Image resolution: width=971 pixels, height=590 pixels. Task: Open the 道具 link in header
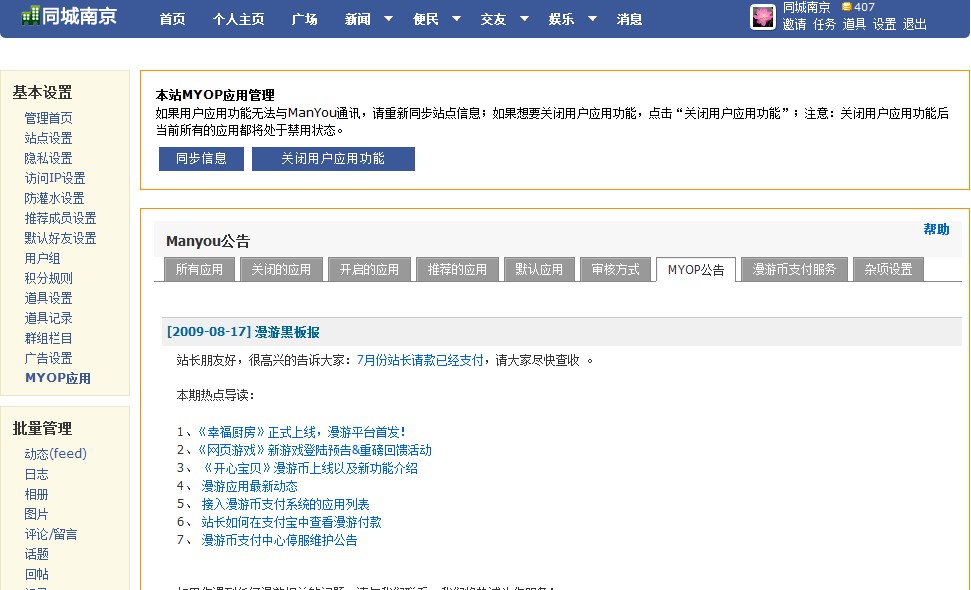(x=854, y=24)
